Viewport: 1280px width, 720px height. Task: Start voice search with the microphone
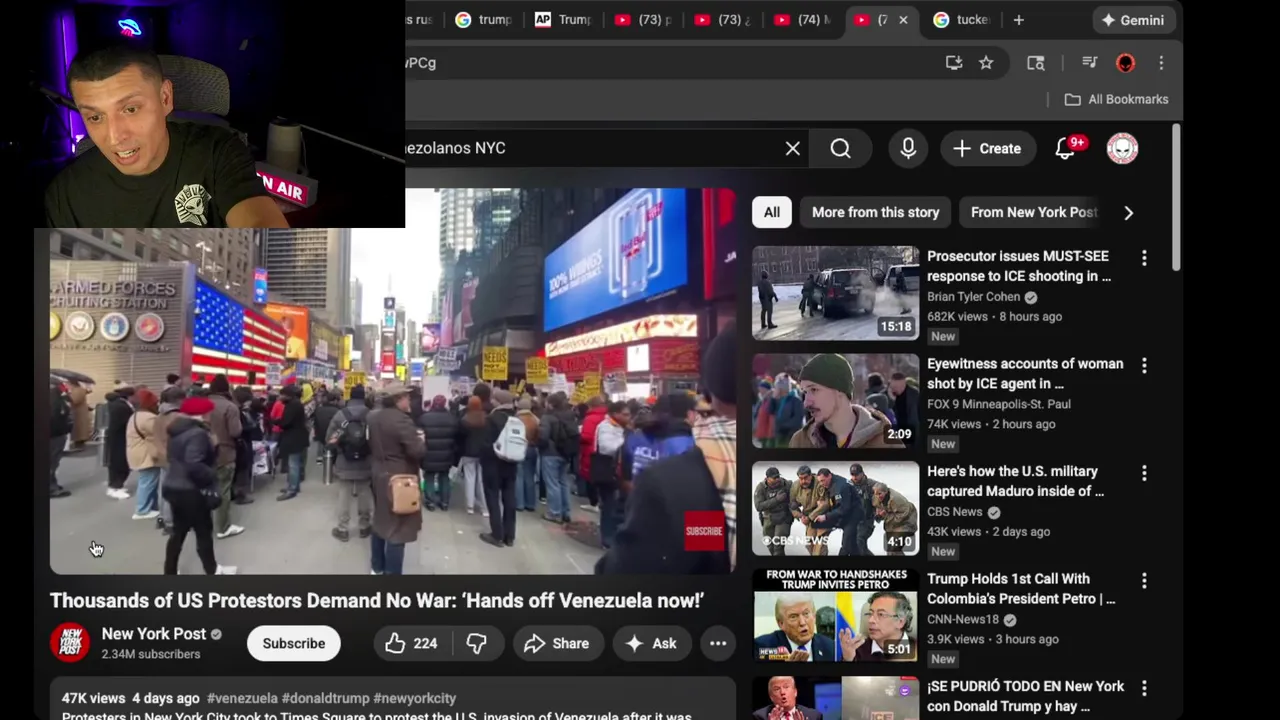pos(908,148)
